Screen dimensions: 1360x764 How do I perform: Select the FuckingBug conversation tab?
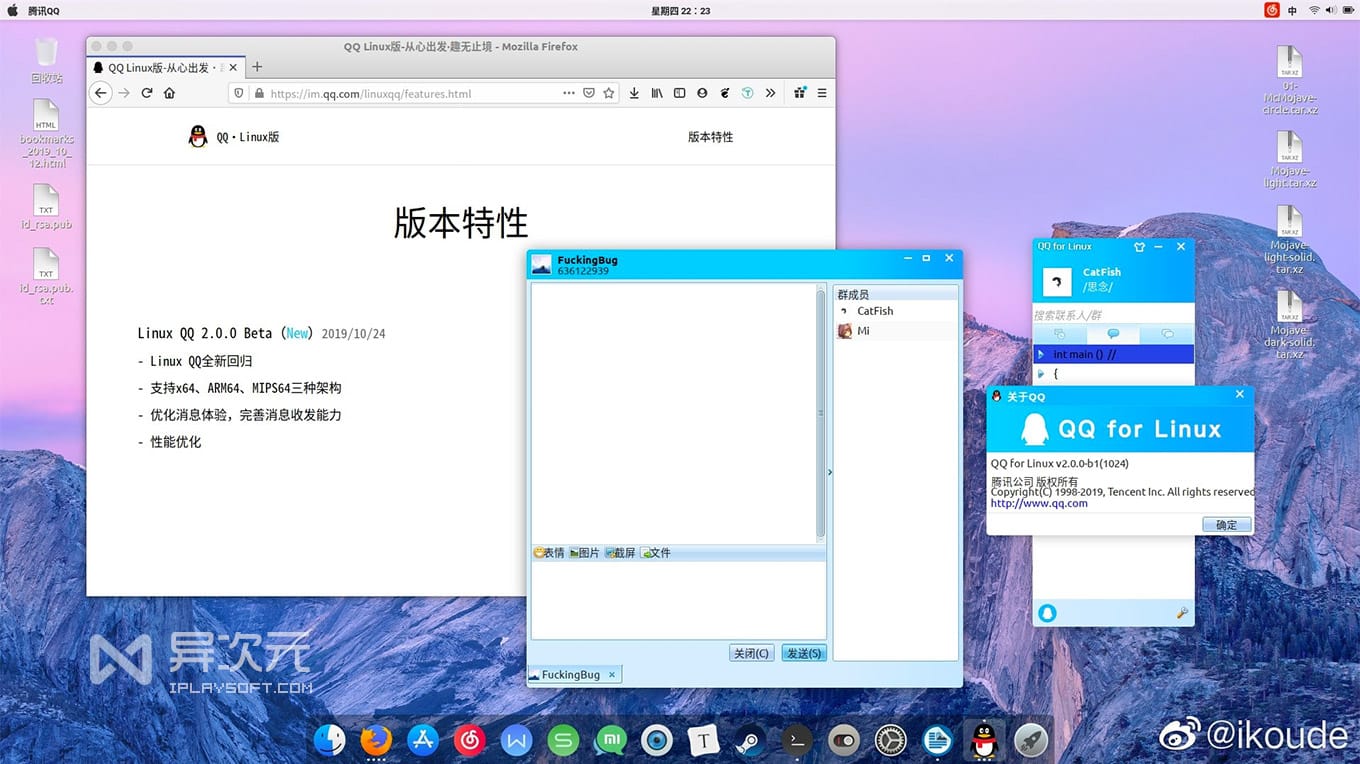(570, 674)
